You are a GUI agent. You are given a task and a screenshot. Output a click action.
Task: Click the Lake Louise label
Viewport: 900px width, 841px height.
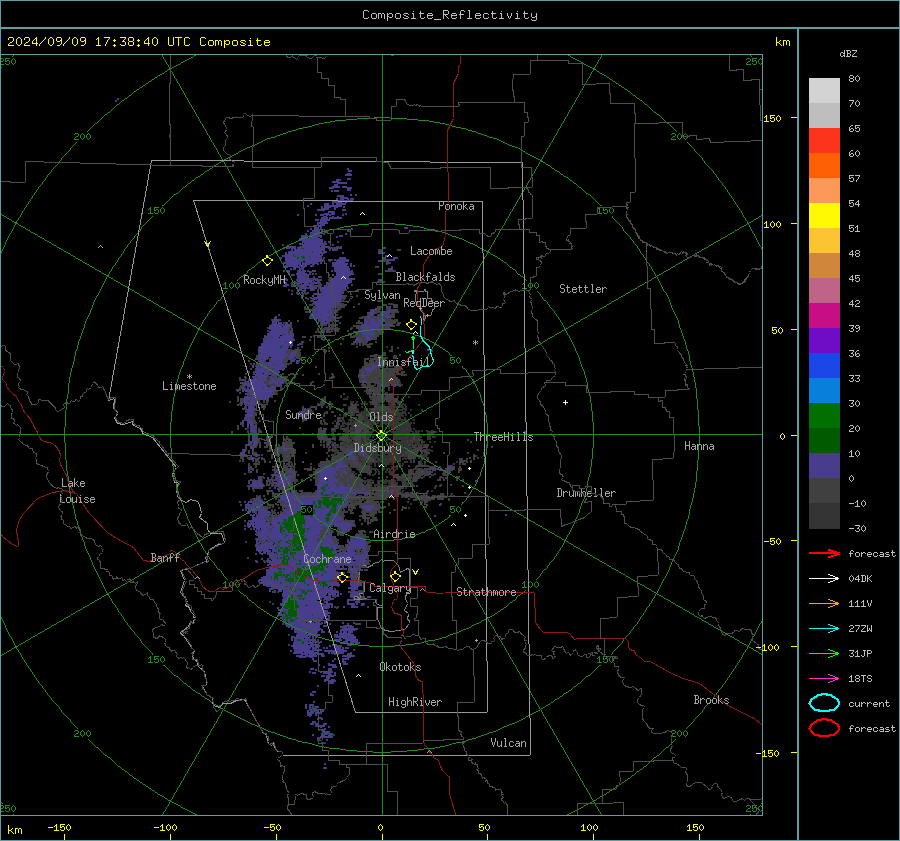pos(77,491)
